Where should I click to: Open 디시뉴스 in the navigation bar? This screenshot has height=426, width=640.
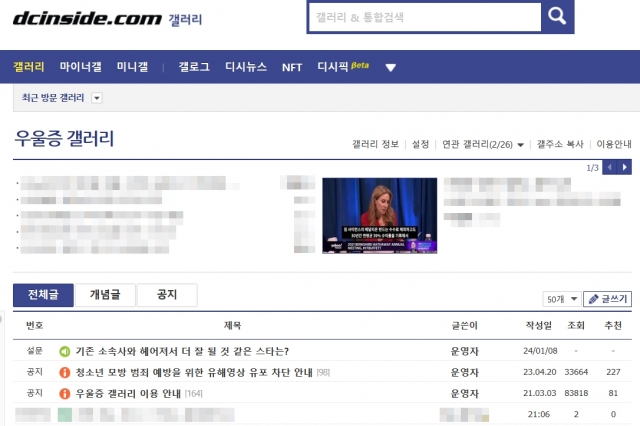(x=246, y=67)
